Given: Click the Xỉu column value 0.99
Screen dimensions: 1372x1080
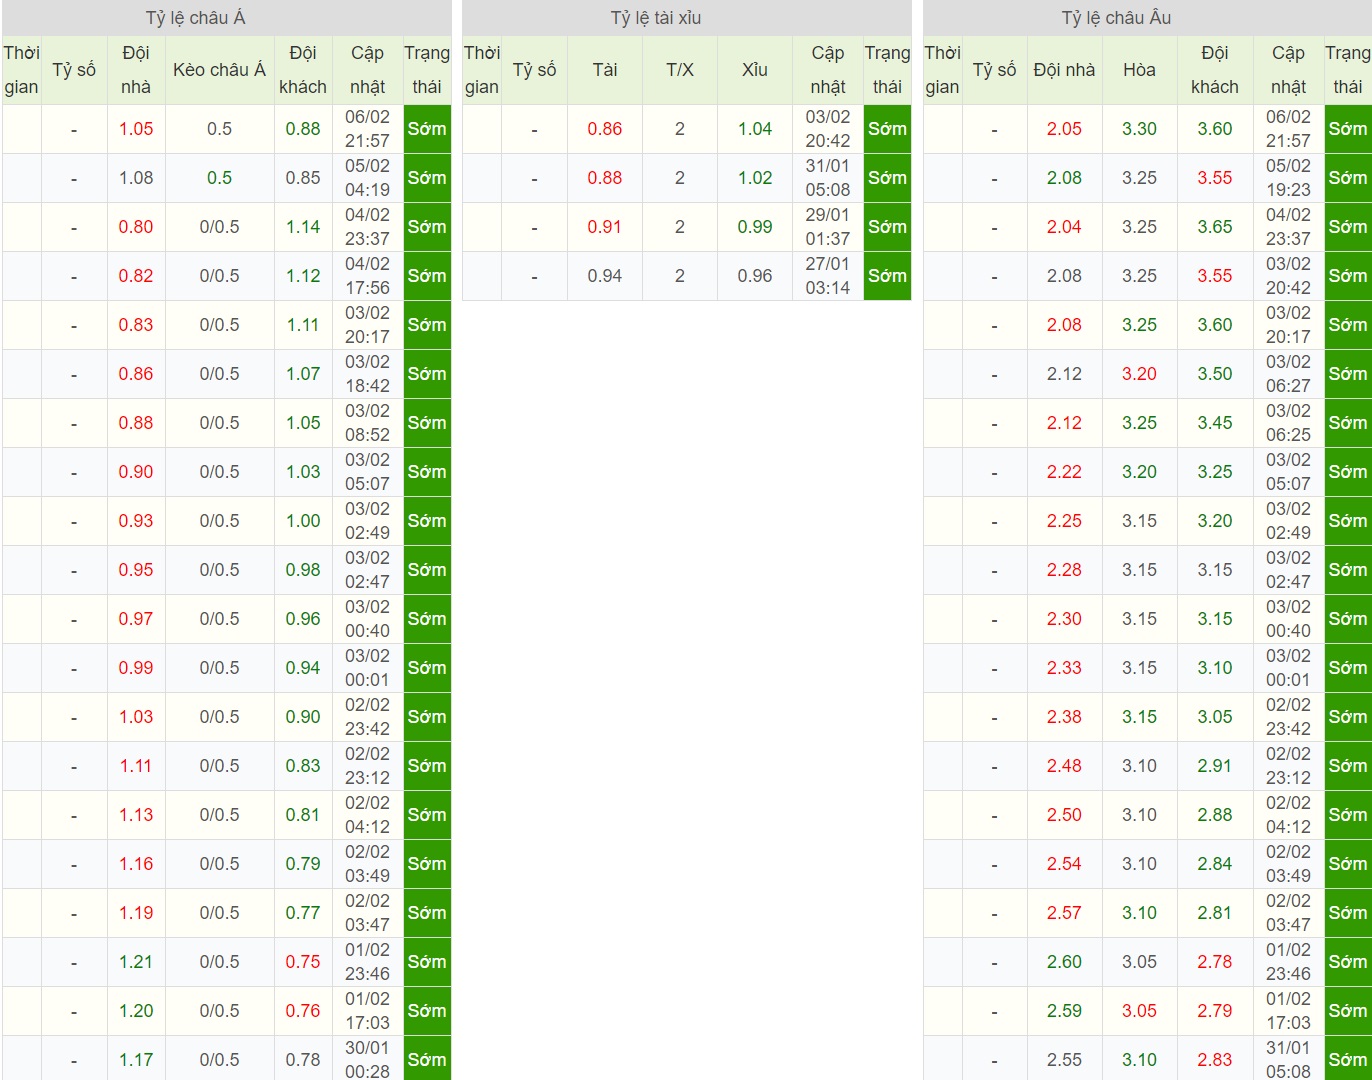Looking at the screenshot, I should (x=755, y=227).
